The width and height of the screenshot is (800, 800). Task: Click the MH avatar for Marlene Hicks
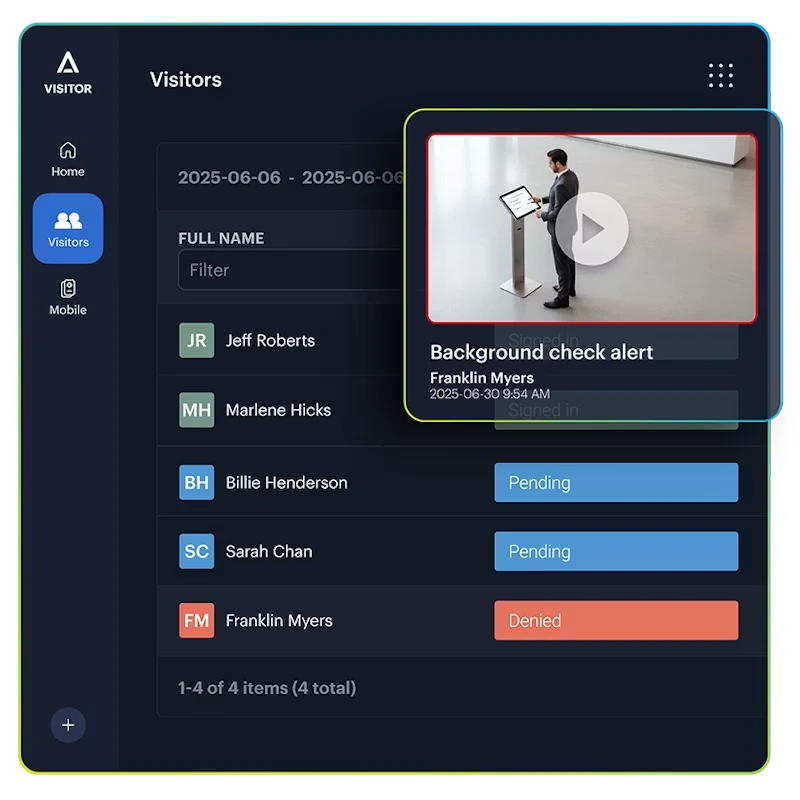click(196, 410)
